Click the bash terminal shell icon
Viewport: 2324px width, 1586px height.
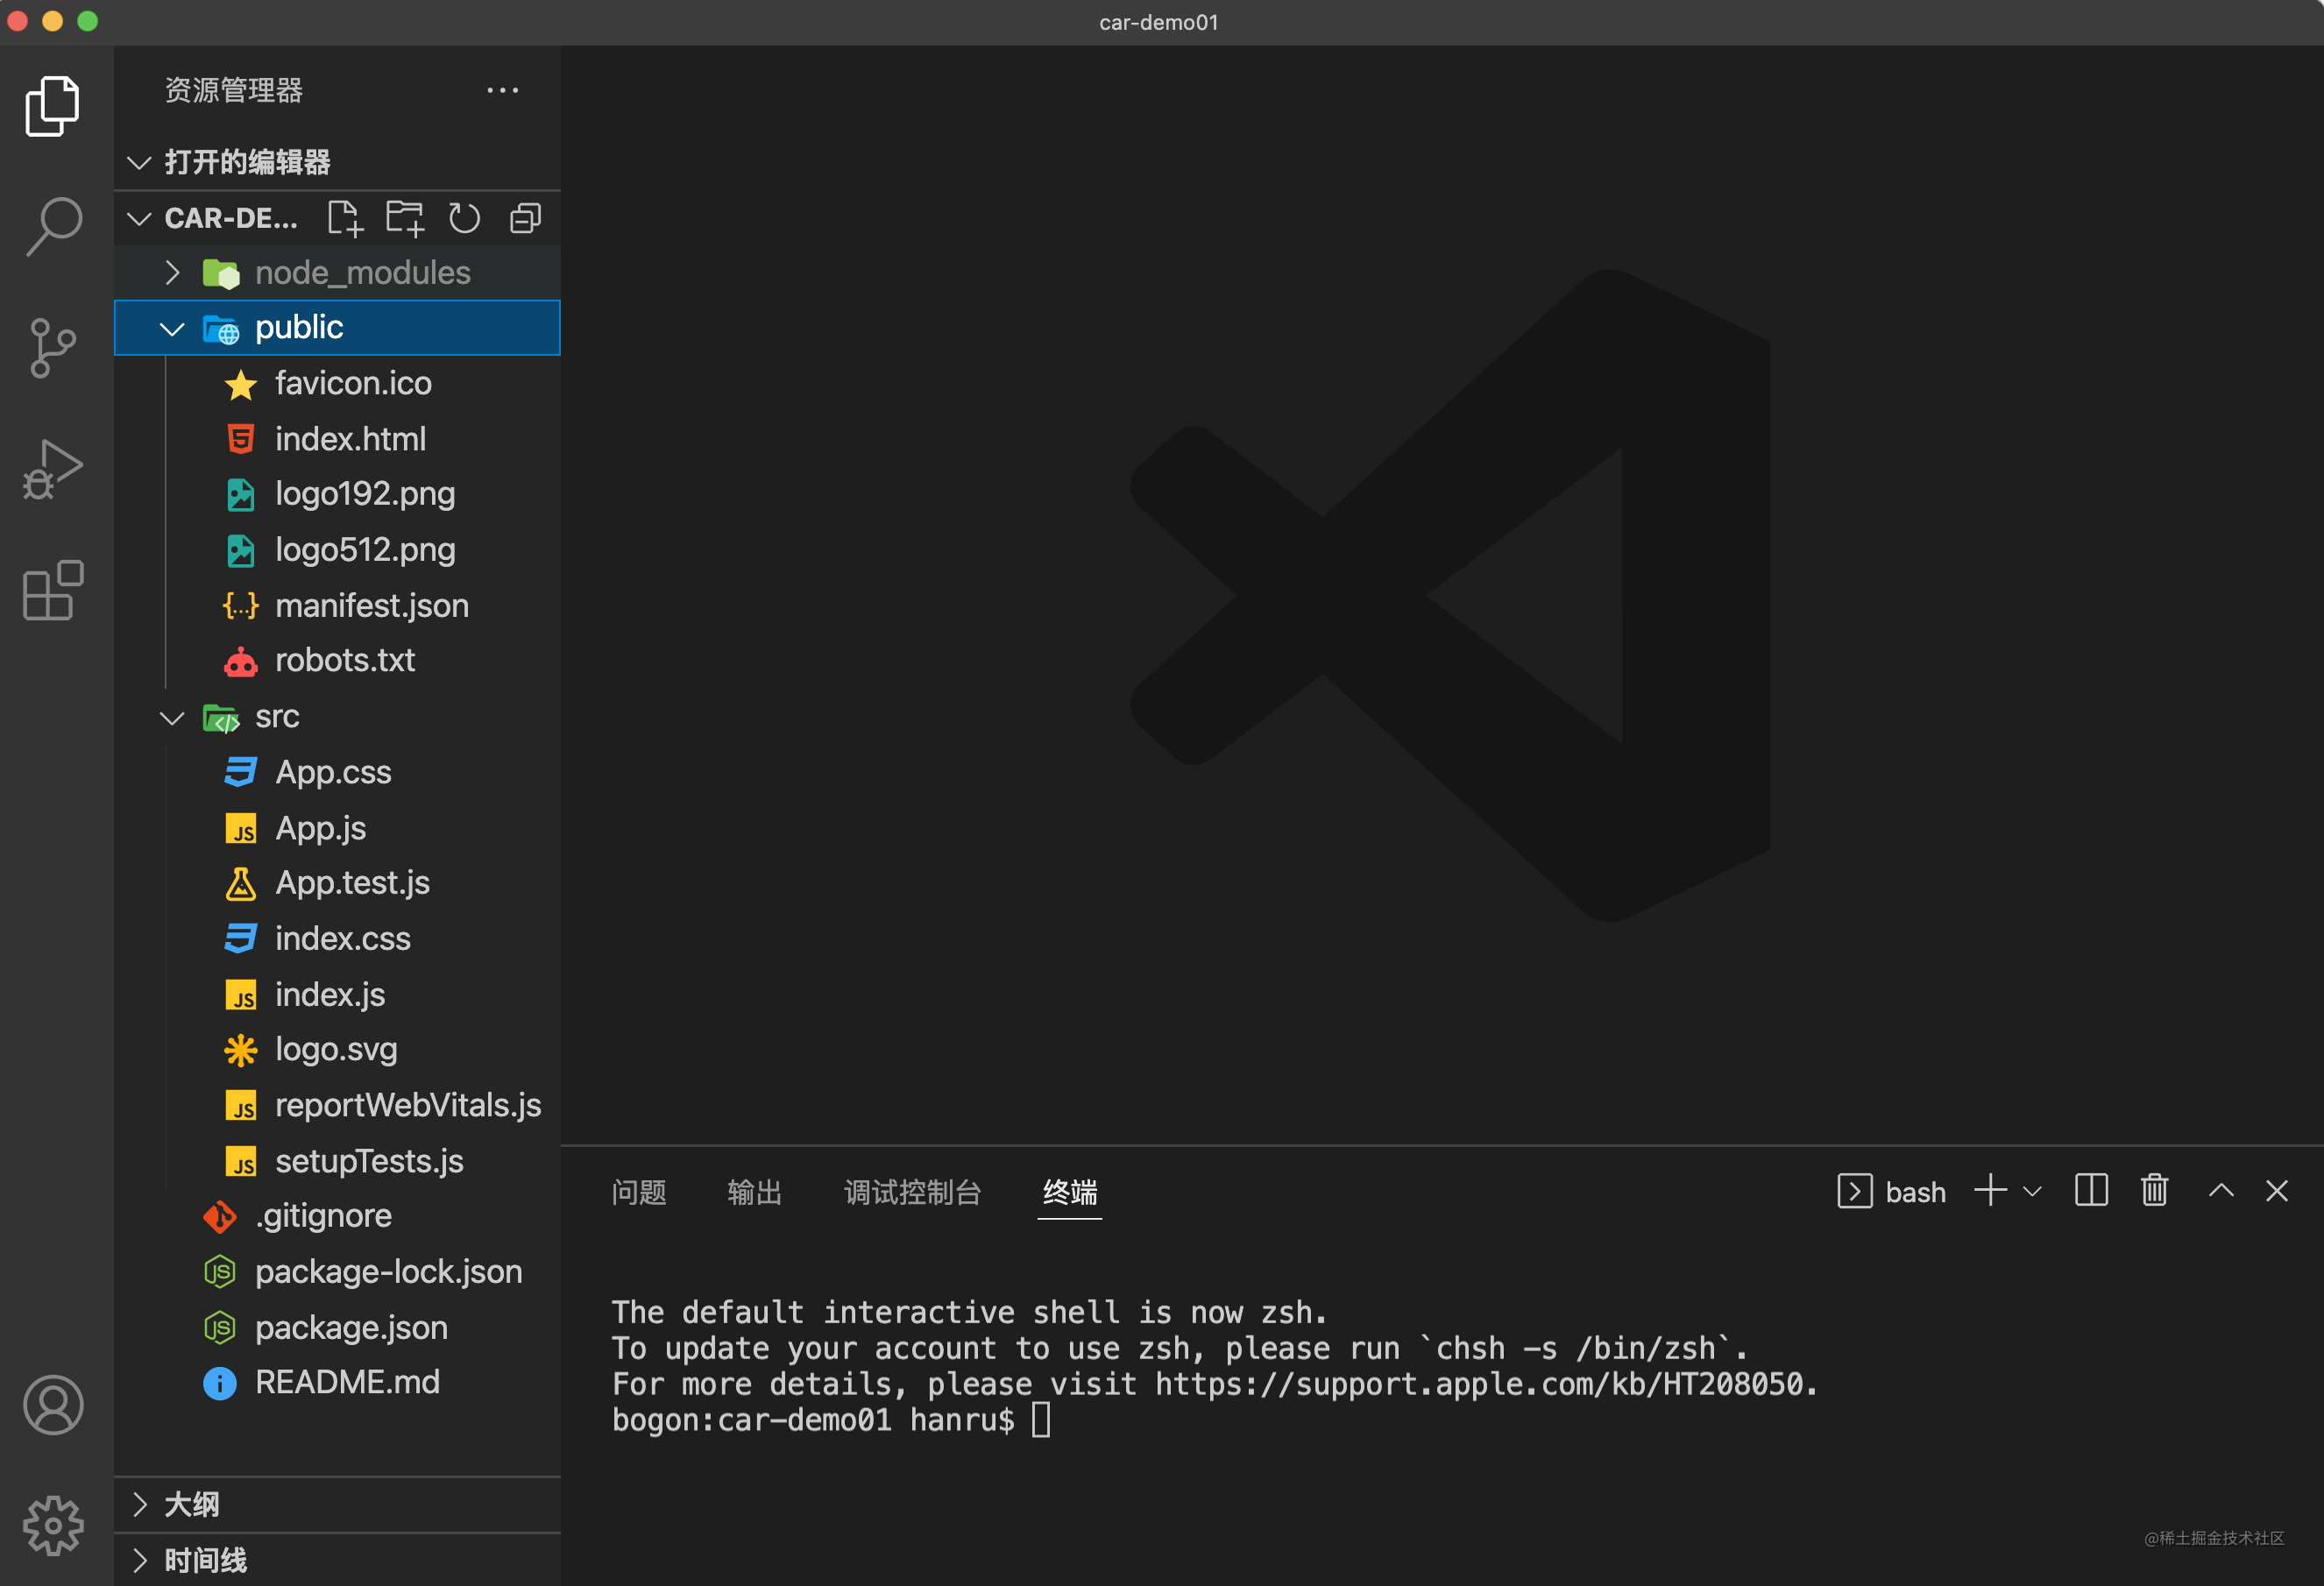(x=1855, y=1191)
